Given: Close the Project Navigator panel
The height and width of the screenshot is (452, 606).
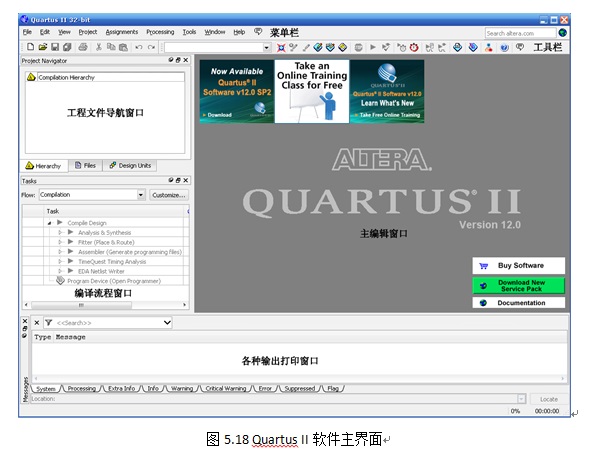Looking at the screenshot, I should [186, 60].
